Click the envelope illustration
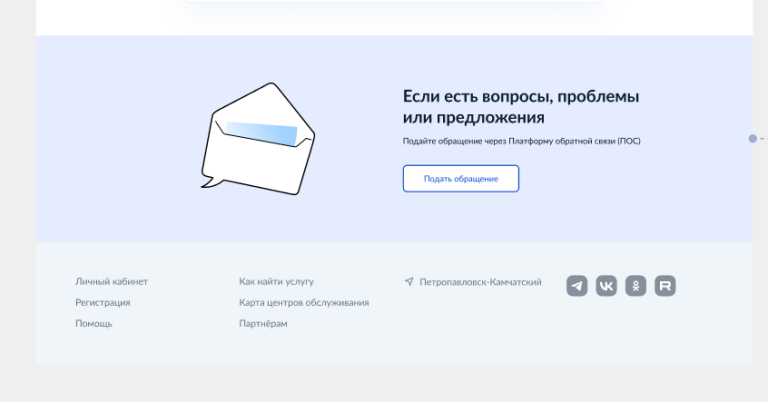The height and width of the screenshot is (402, 768). click(258, 139)
